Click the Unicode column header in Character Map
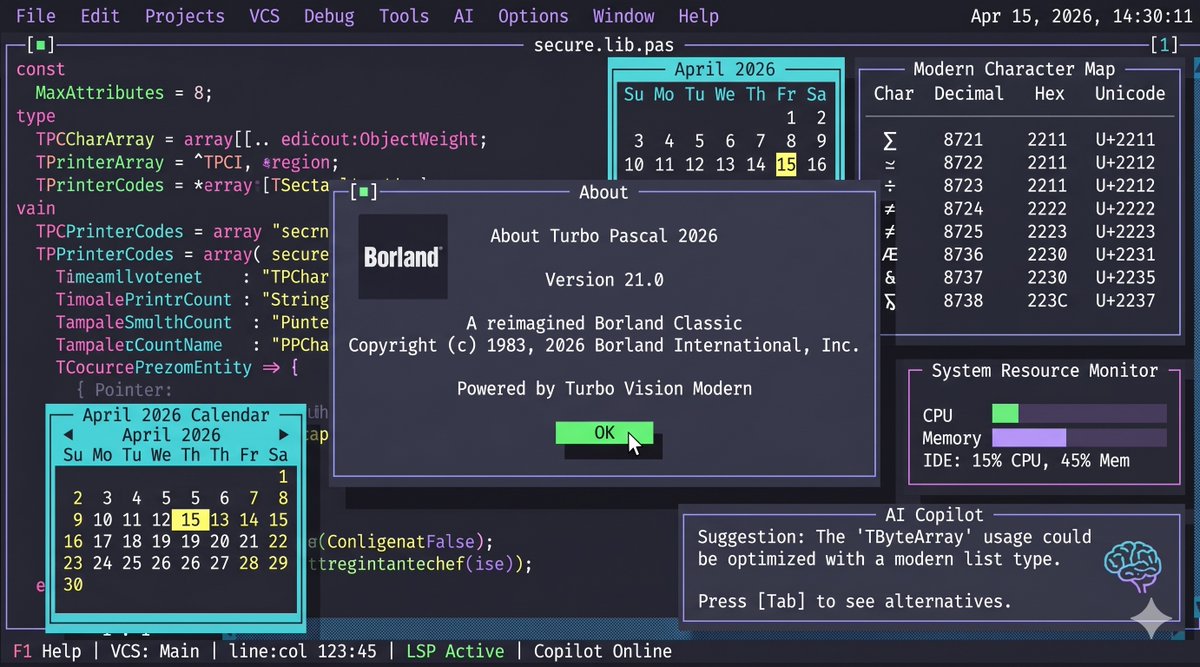The width and height of the screenshot is (1200, 667). (x=1129, y=94)
